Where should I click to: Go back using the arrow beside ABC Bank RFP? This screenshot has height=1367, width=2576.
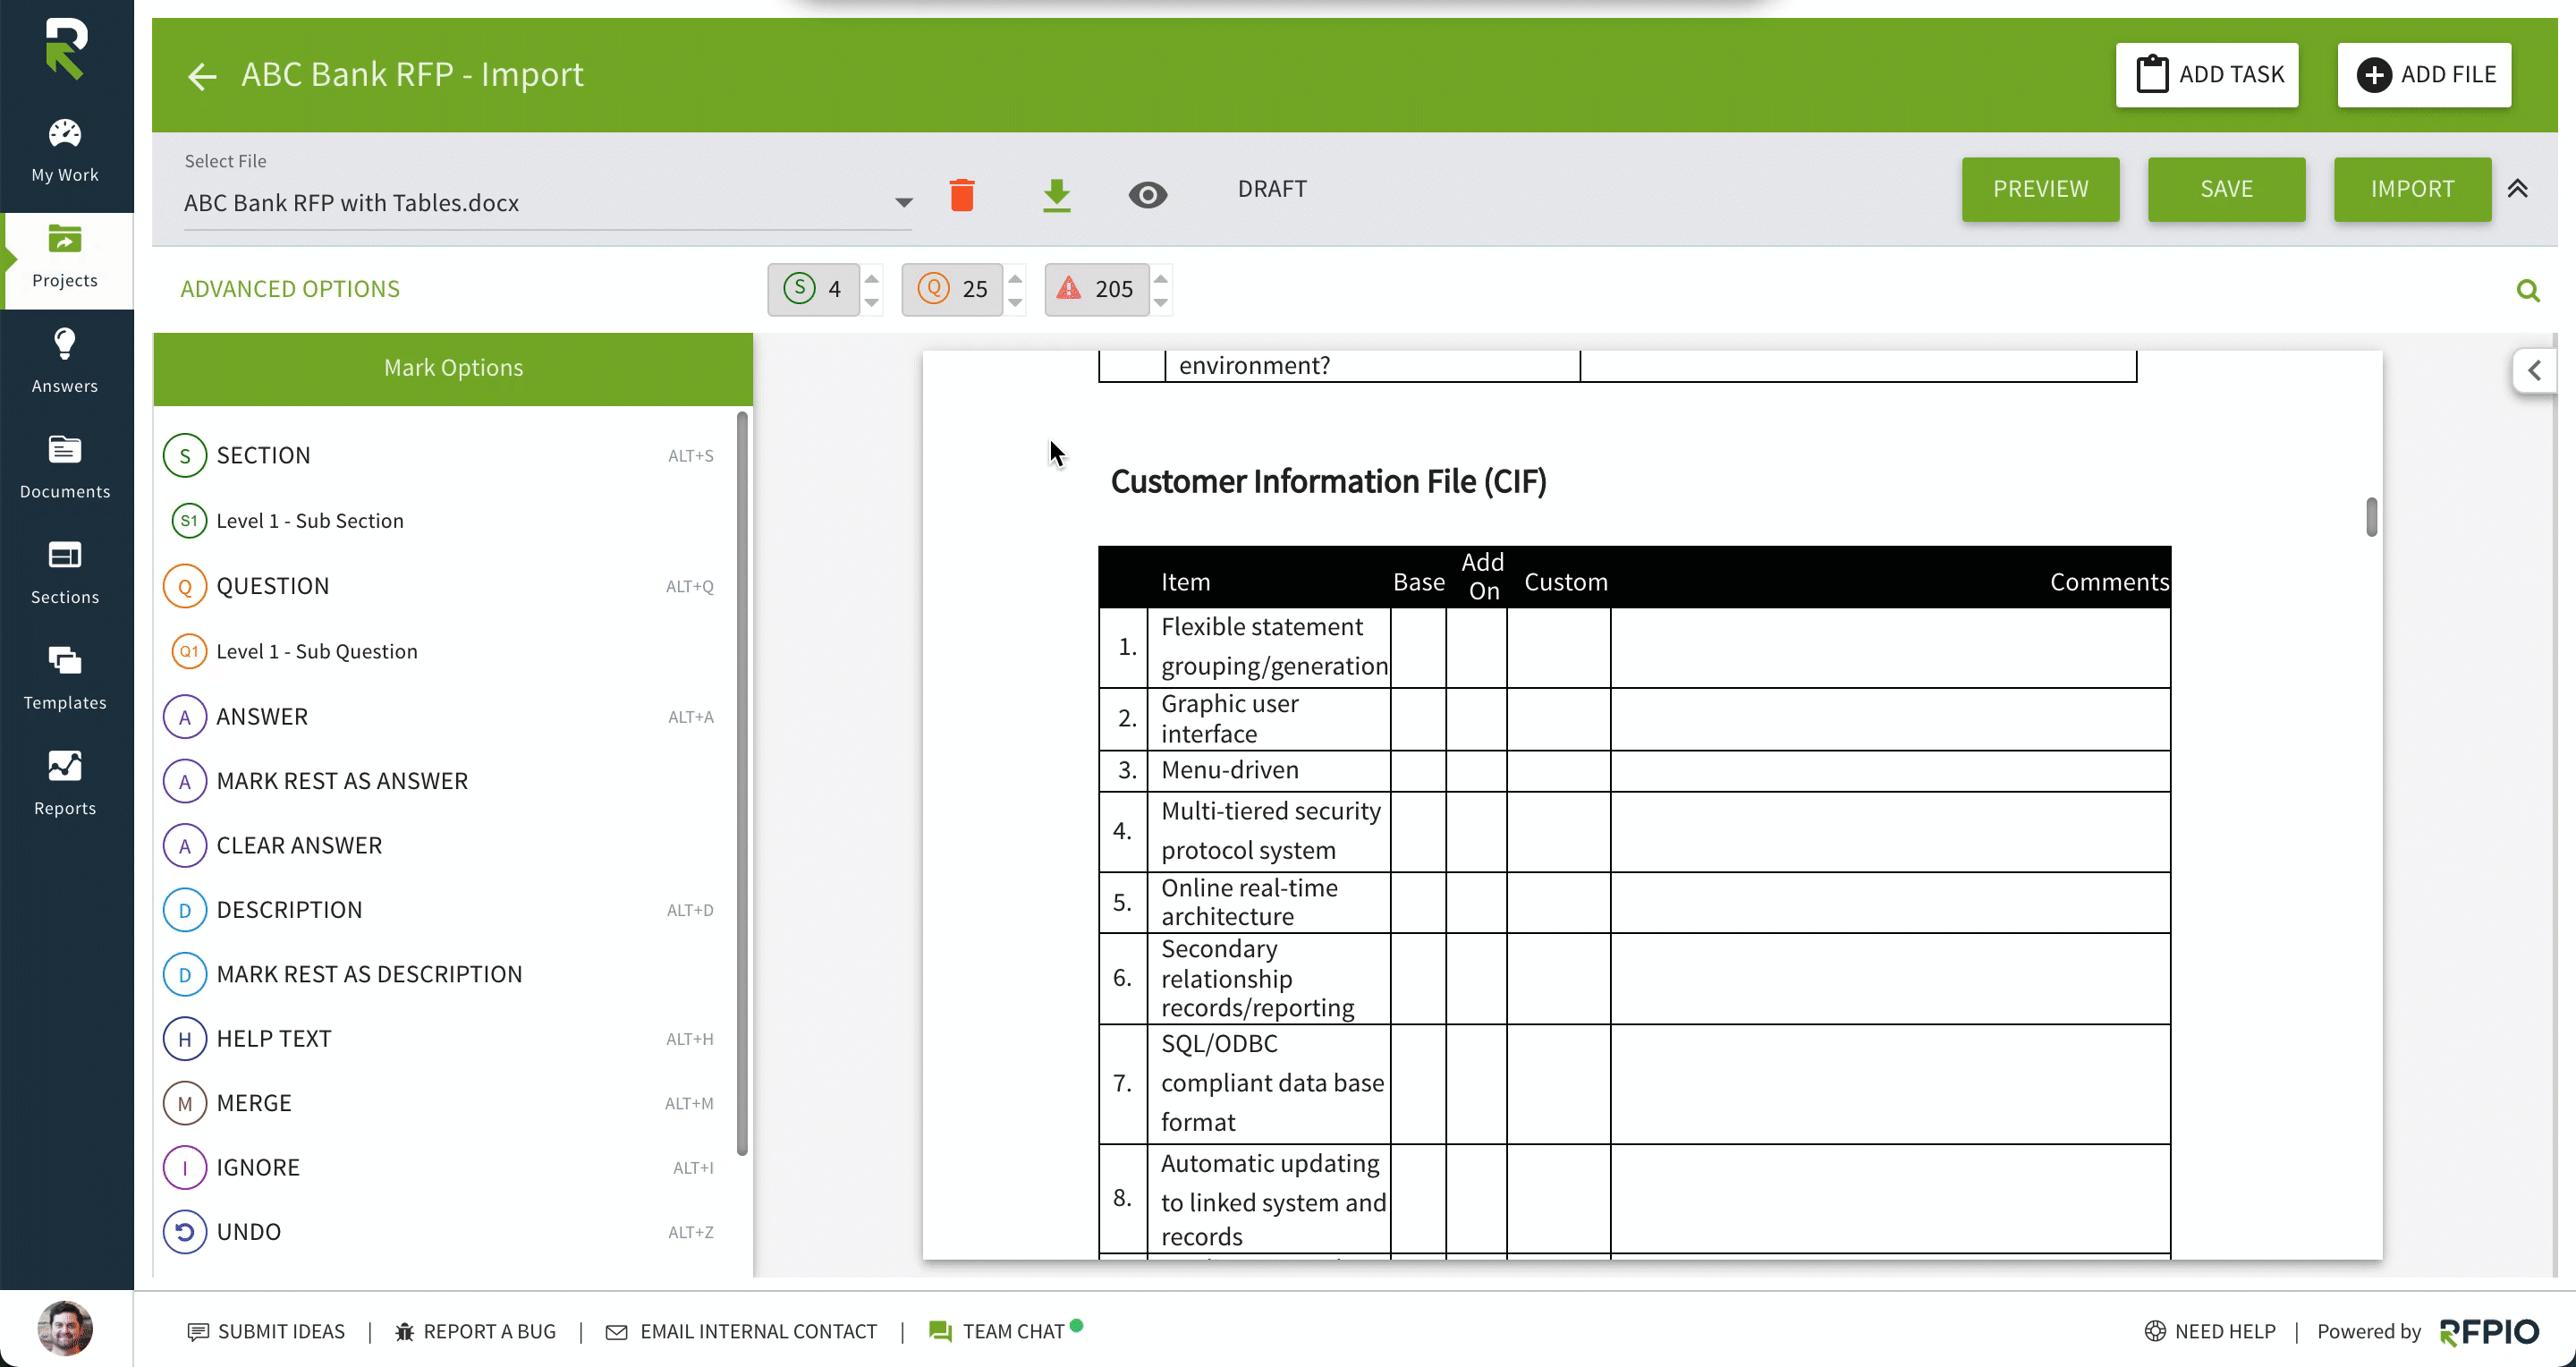click(202, 76)
